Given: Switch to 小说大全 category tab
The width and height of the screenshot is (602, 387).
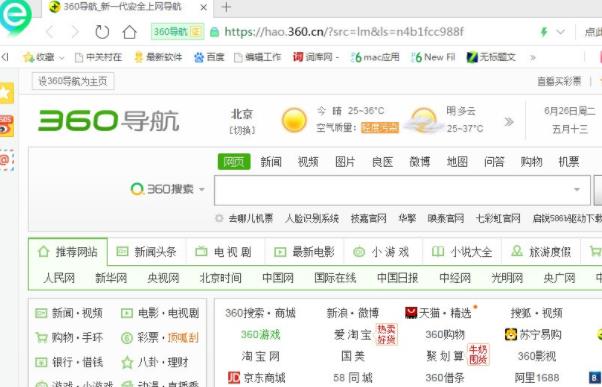Looking at the screenshot, I should click(x=462, y=252).
